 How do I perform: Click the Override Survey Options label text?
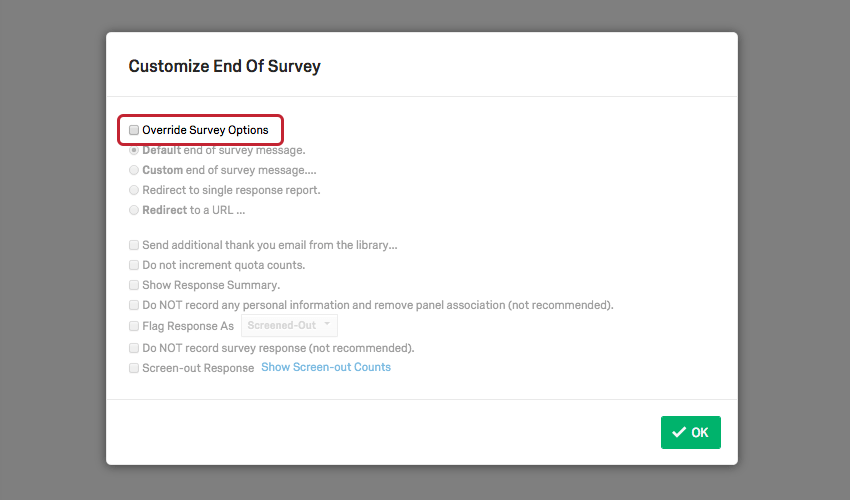pos(205,130)
